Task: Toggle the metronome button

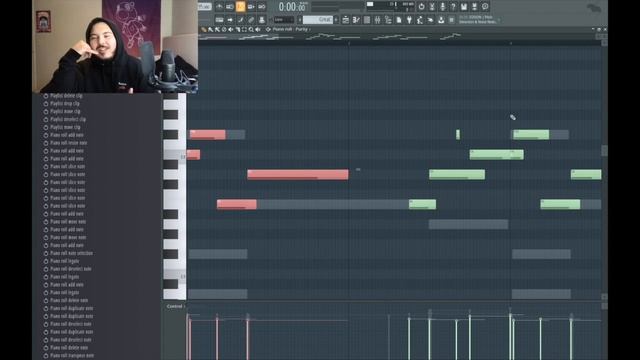Action: (x=219, y=7)
